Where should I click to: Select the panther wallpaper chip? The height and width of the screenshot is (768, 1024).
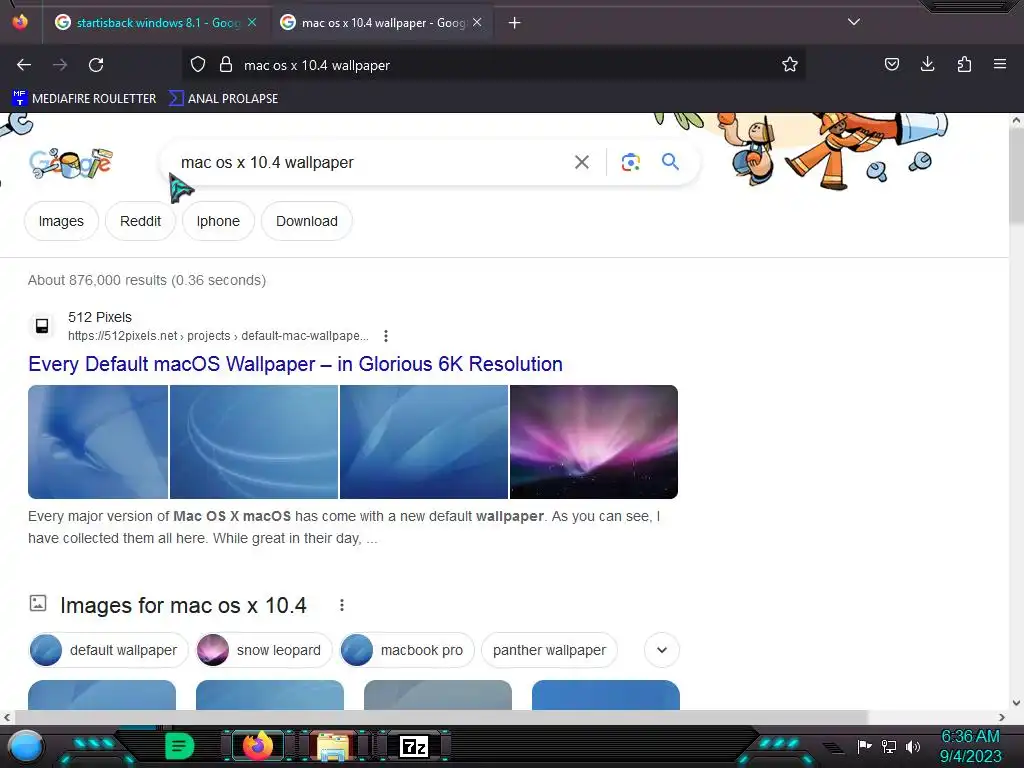pyautogui.click(x=549, y=650)
